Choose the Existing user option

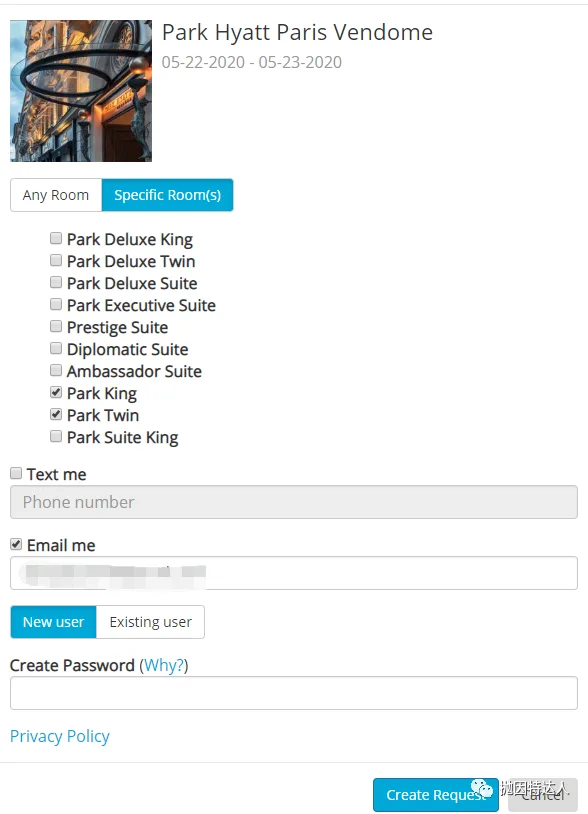pyautogui.click(x=151, y=622)
